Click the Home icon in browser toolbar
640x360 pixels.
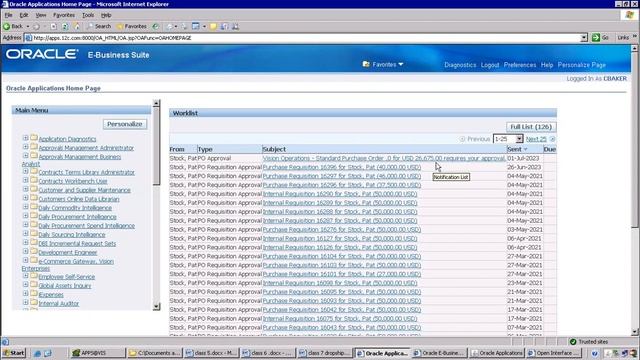(76, 26)
